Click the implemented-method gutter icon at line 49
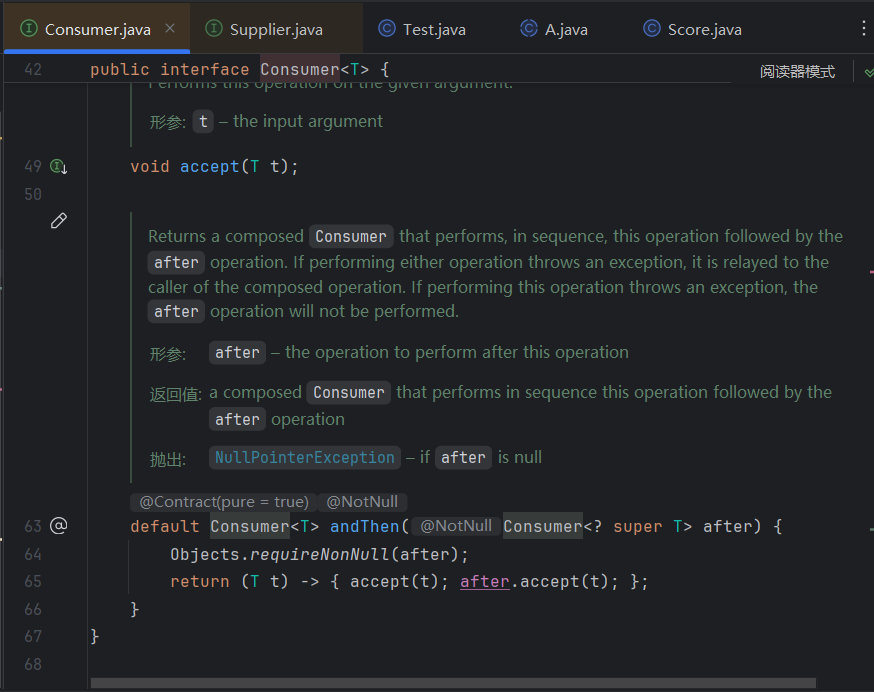The image size is (874, 692). pyautogui.click(x=59, y=166)
